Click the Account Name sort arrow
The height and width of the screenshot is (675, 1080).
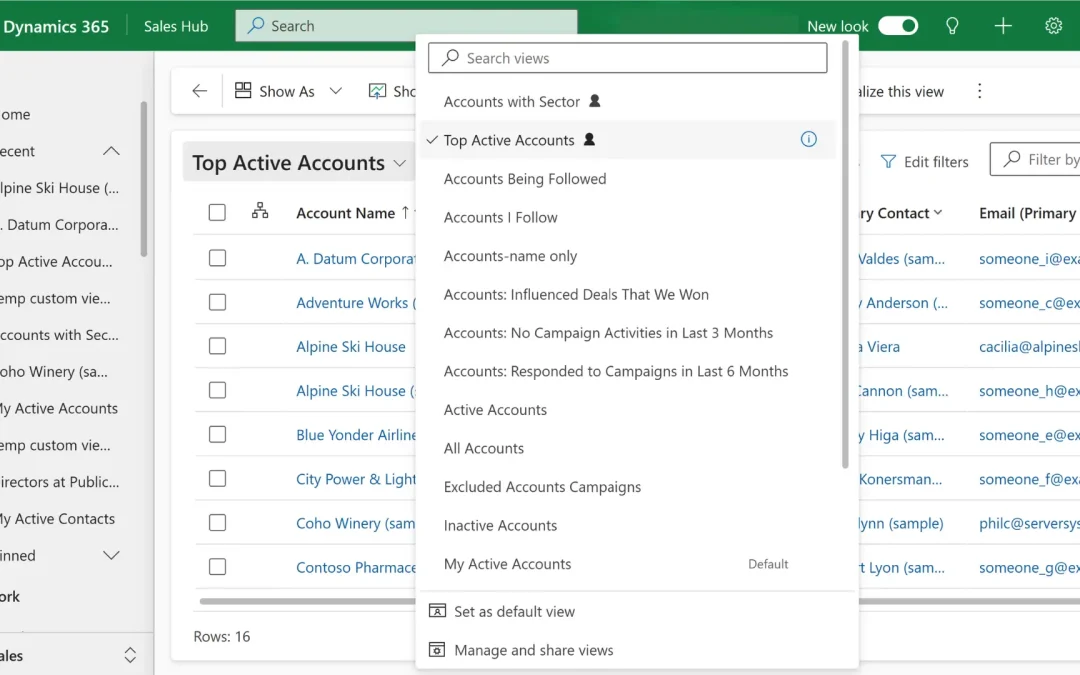pyautogui.click(x=406, y=213)
